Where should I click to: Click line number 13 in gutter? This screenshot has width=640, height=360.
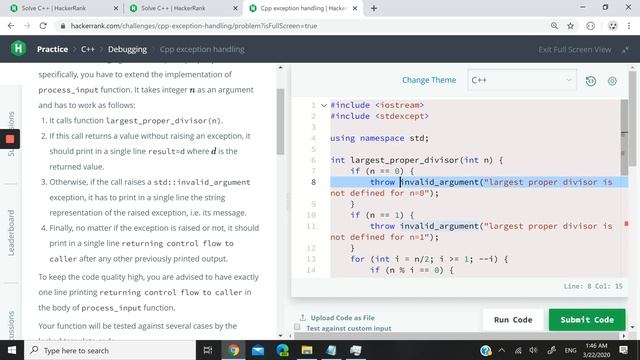coord(311,259)
